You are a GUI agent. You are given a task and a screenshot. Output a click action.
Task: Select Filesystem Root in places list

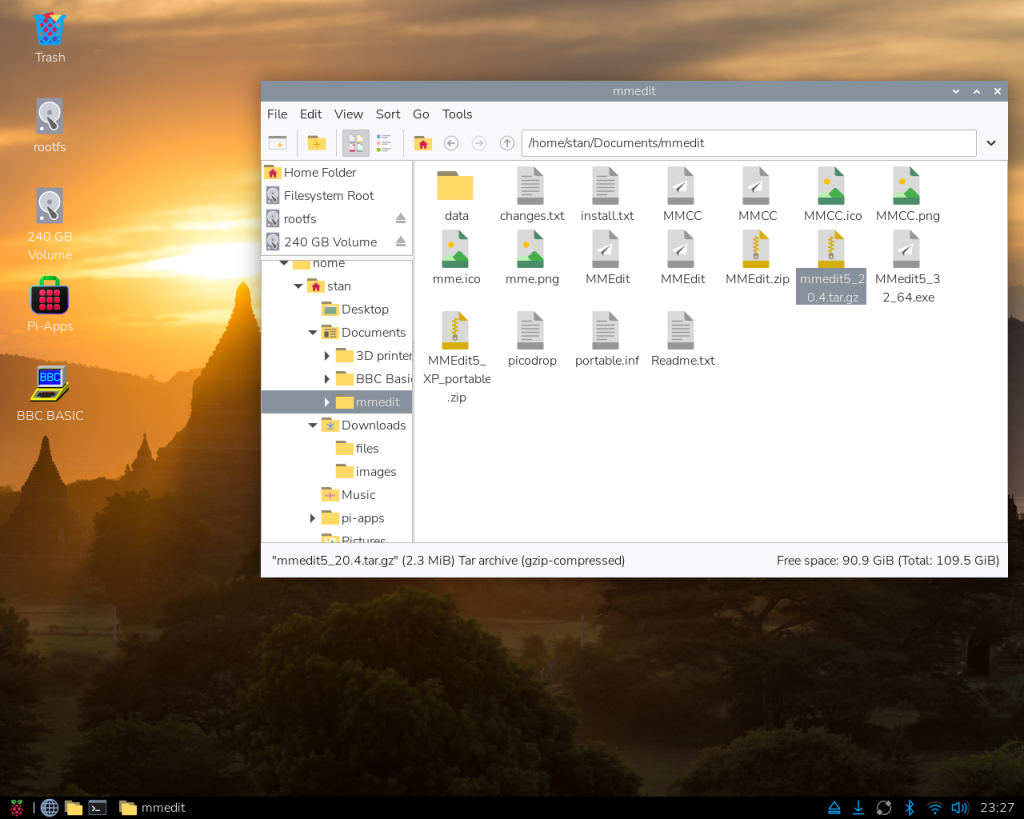[x=328, y=196]
